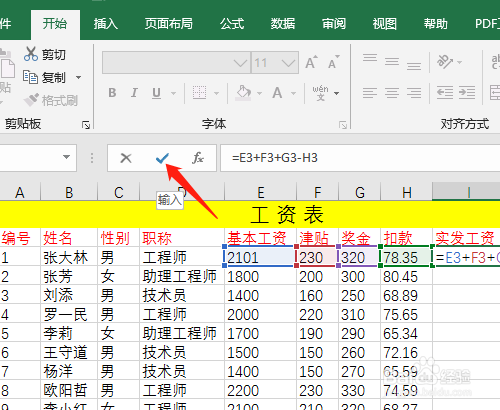Click the increase font size icon

point(311,62)
